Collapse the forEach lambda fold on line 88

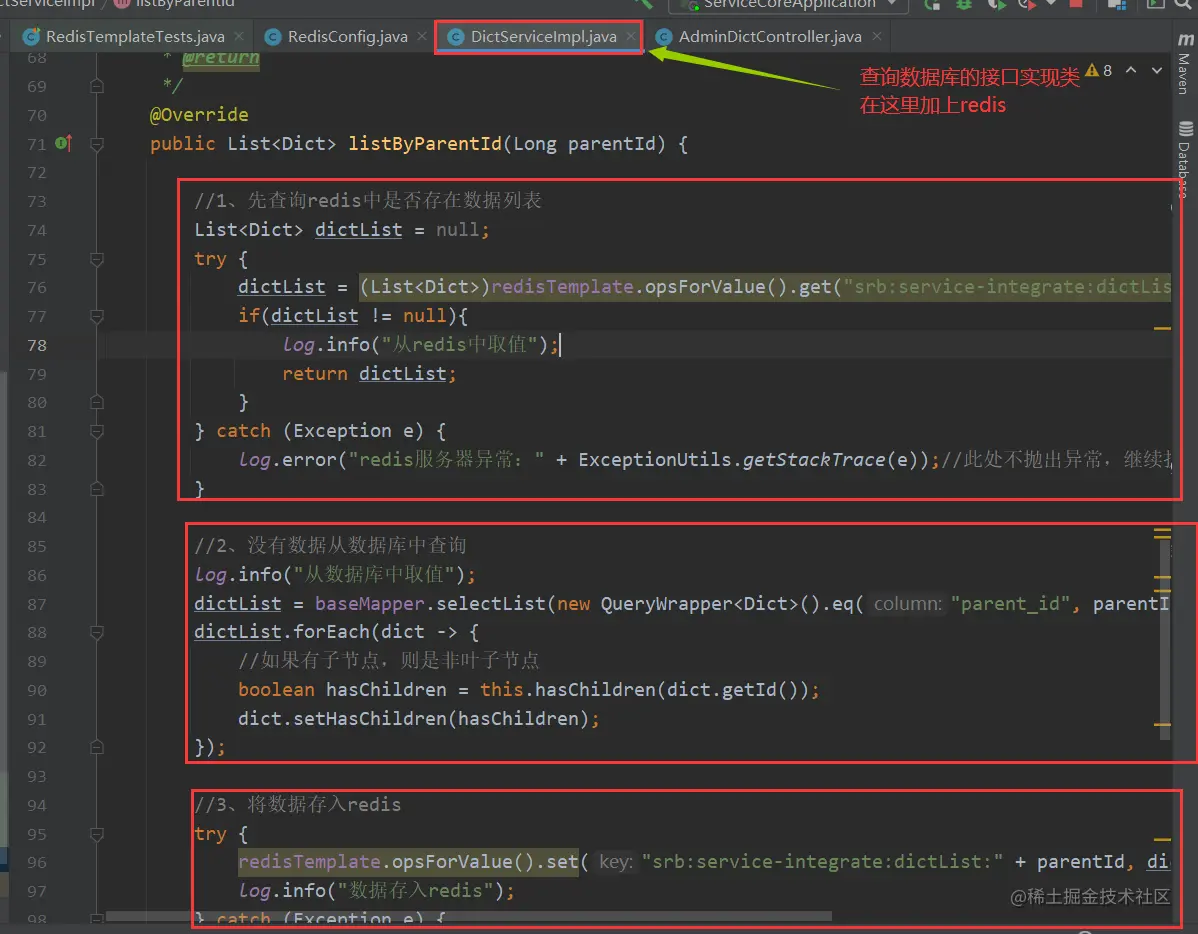(97, 632)
